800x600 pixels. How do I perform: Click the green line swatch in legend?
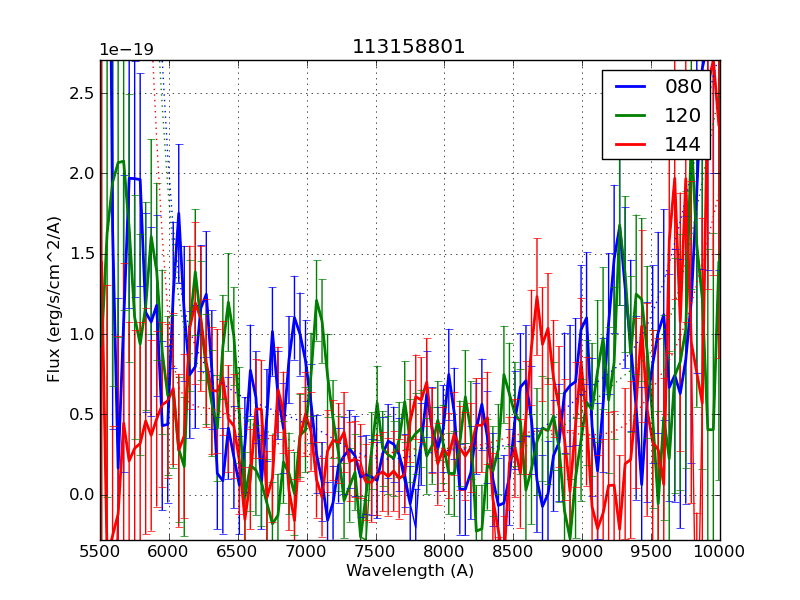(630, 116)
